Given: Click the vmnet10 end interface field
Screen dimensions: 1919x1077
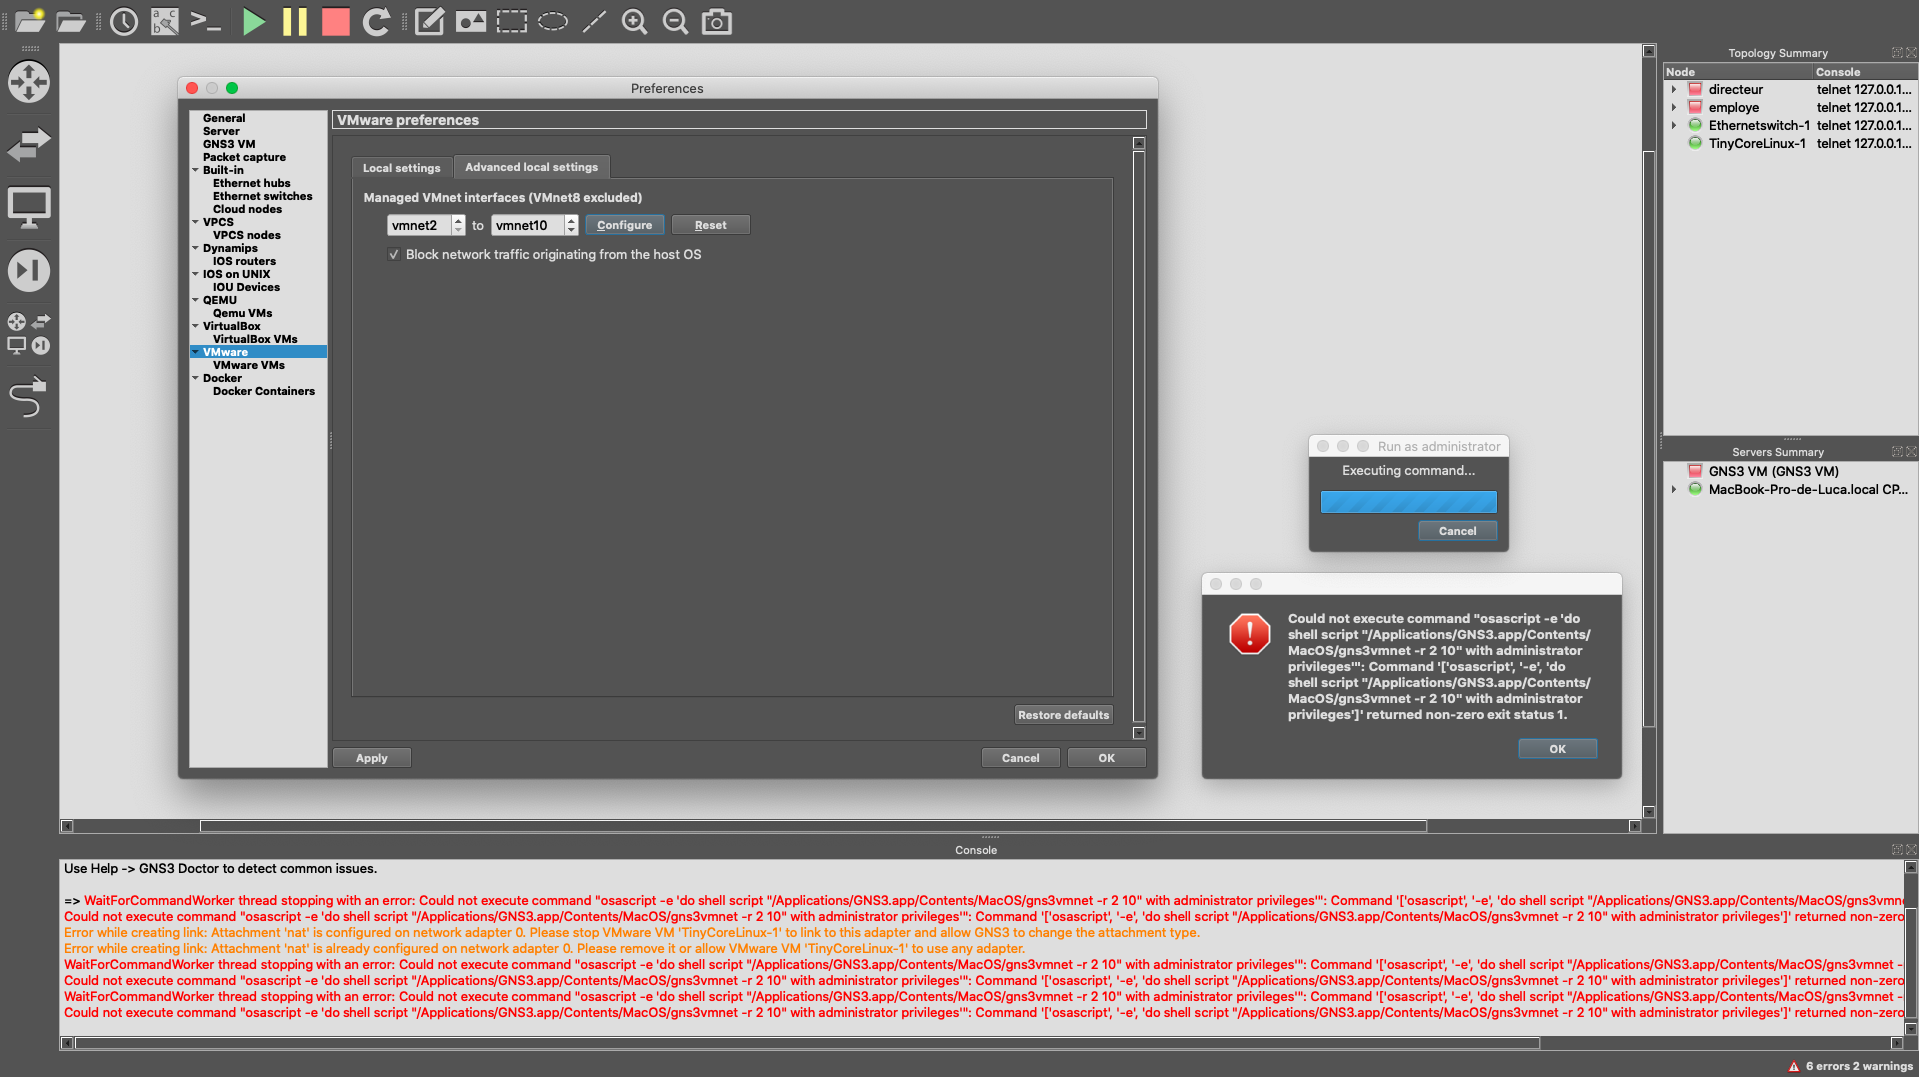Looking at the screenshot, I should tap(527, 225).
